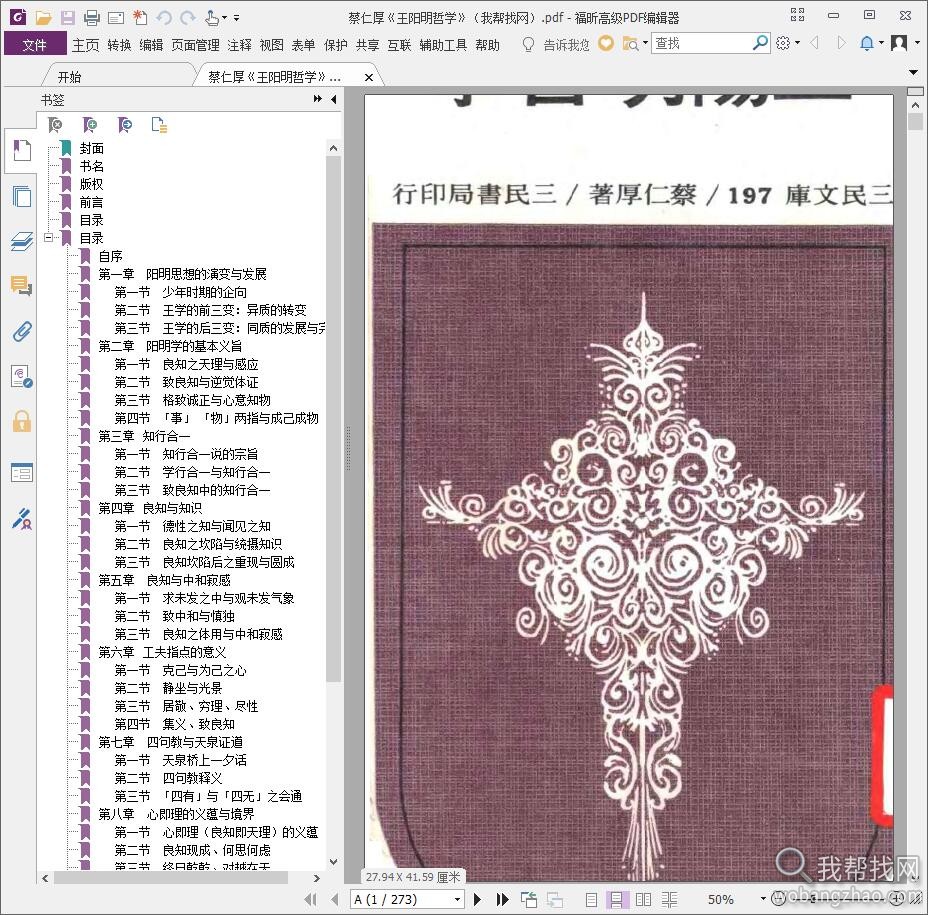Open the tab list dropdown arrow
The image size is (928, 915).
pyautogui.click(x=913, y=72)
